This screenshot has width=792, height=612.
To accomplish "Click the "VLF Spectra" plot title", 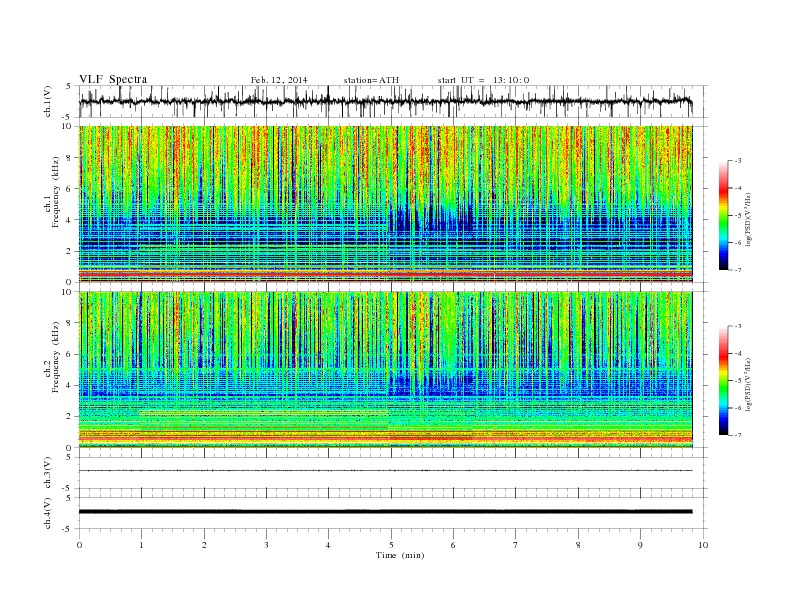I will pyautogui.click(x=113, y=79).
